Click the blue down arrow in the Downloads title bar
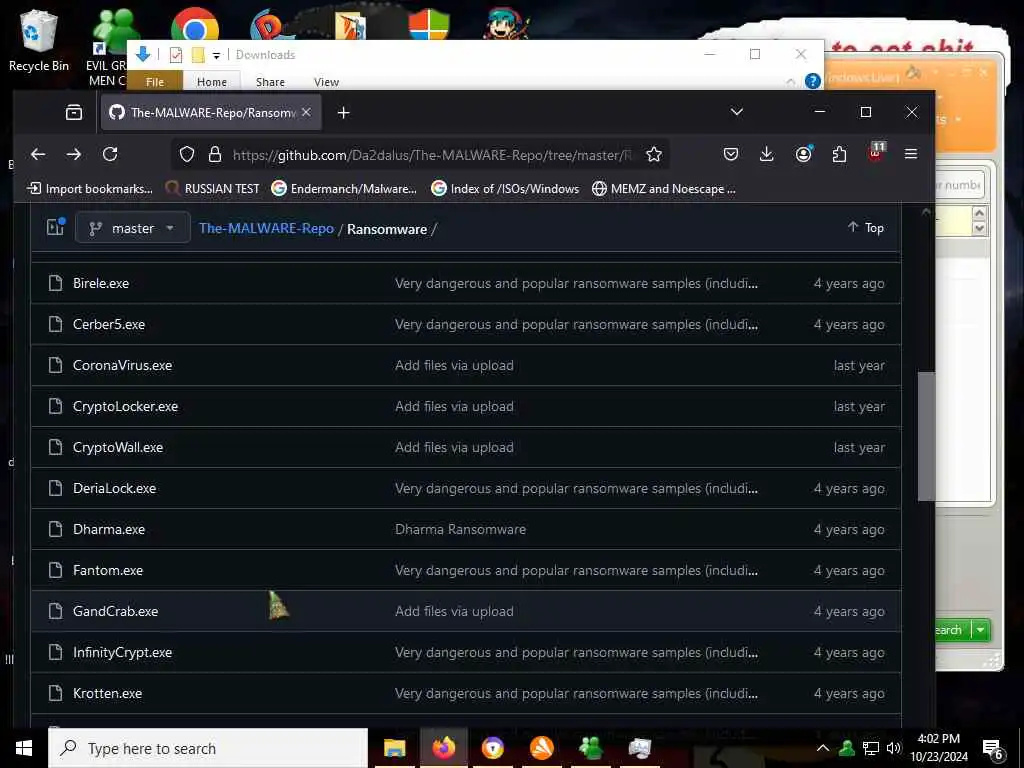Viewport: 1024px width, 768px height. click(x=143, y=54)
